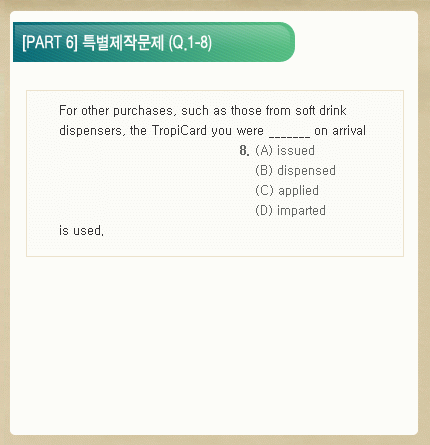Click the phrase "on arrival"
The height and width of the screenshot is (445, 430).
coord(340,131)
